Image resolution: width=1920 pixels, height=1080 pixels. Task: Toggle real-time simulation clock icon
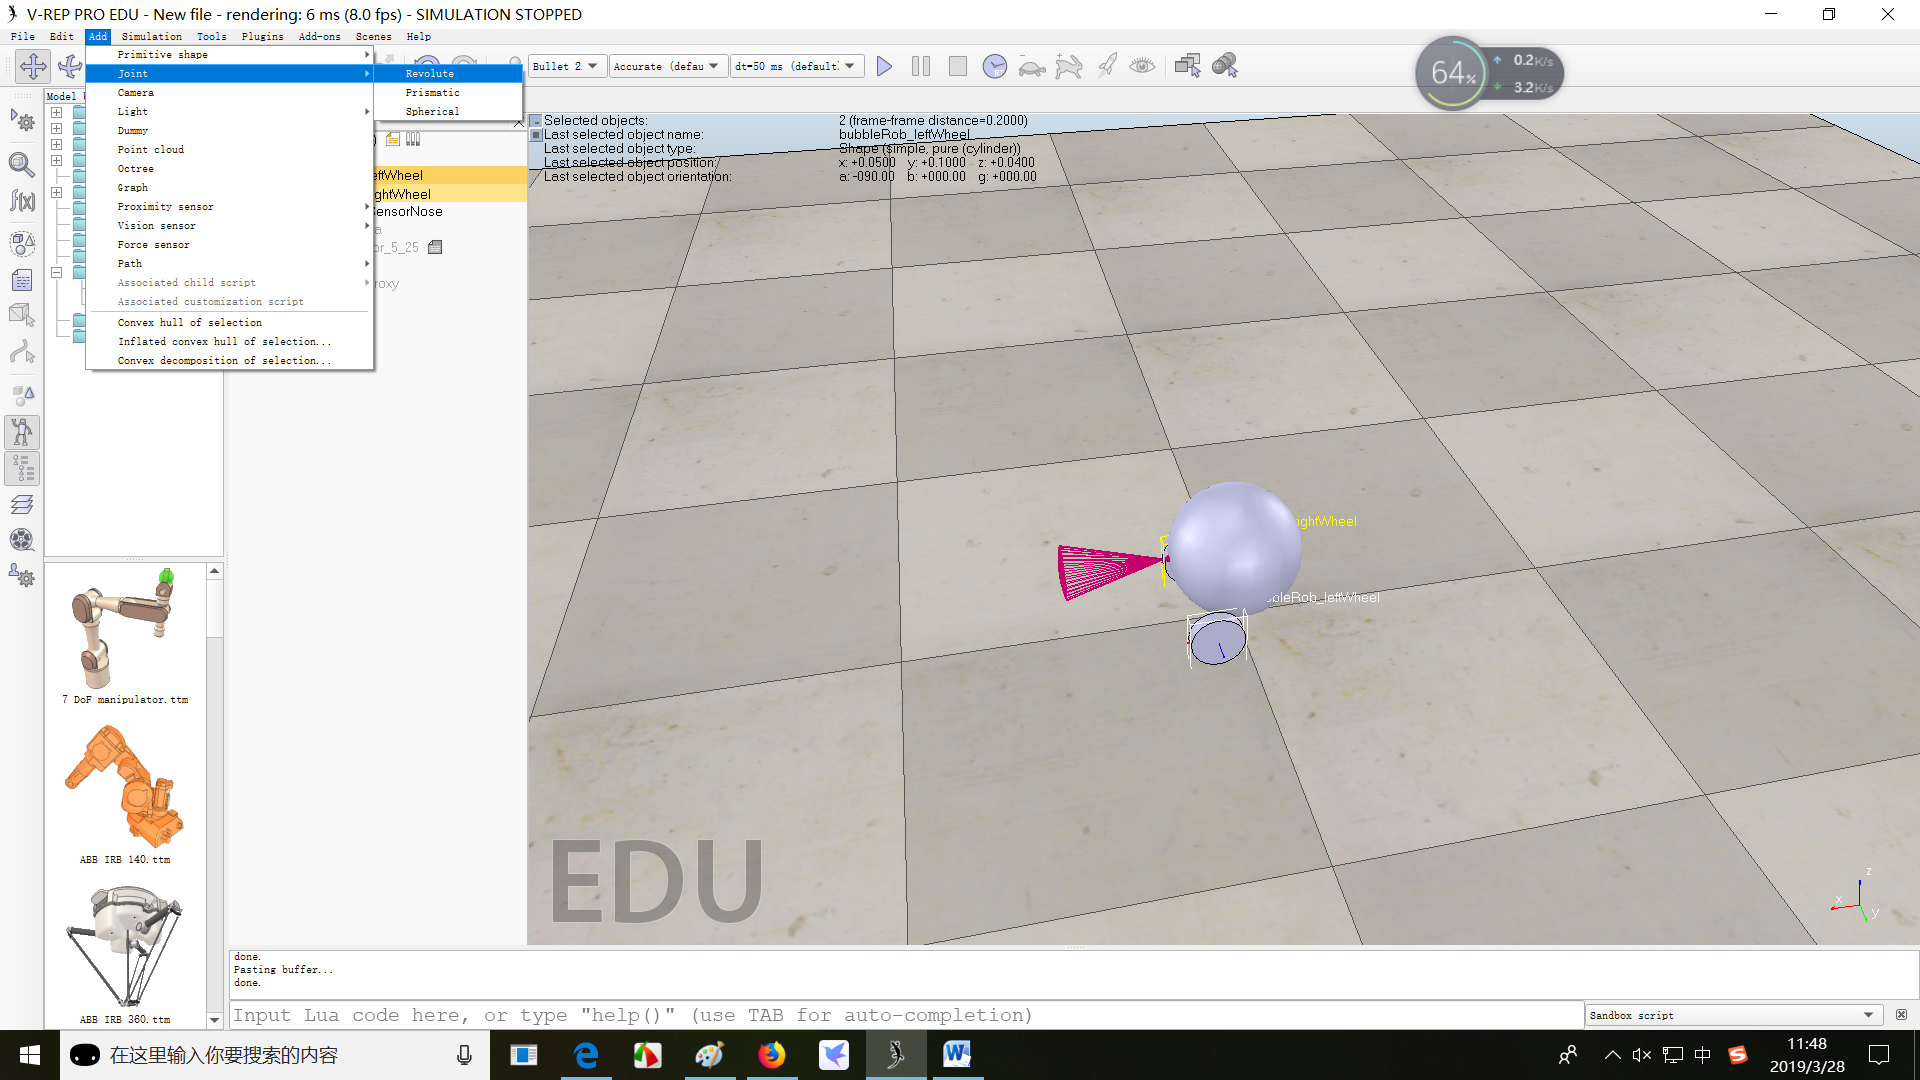tap(994, 66)
